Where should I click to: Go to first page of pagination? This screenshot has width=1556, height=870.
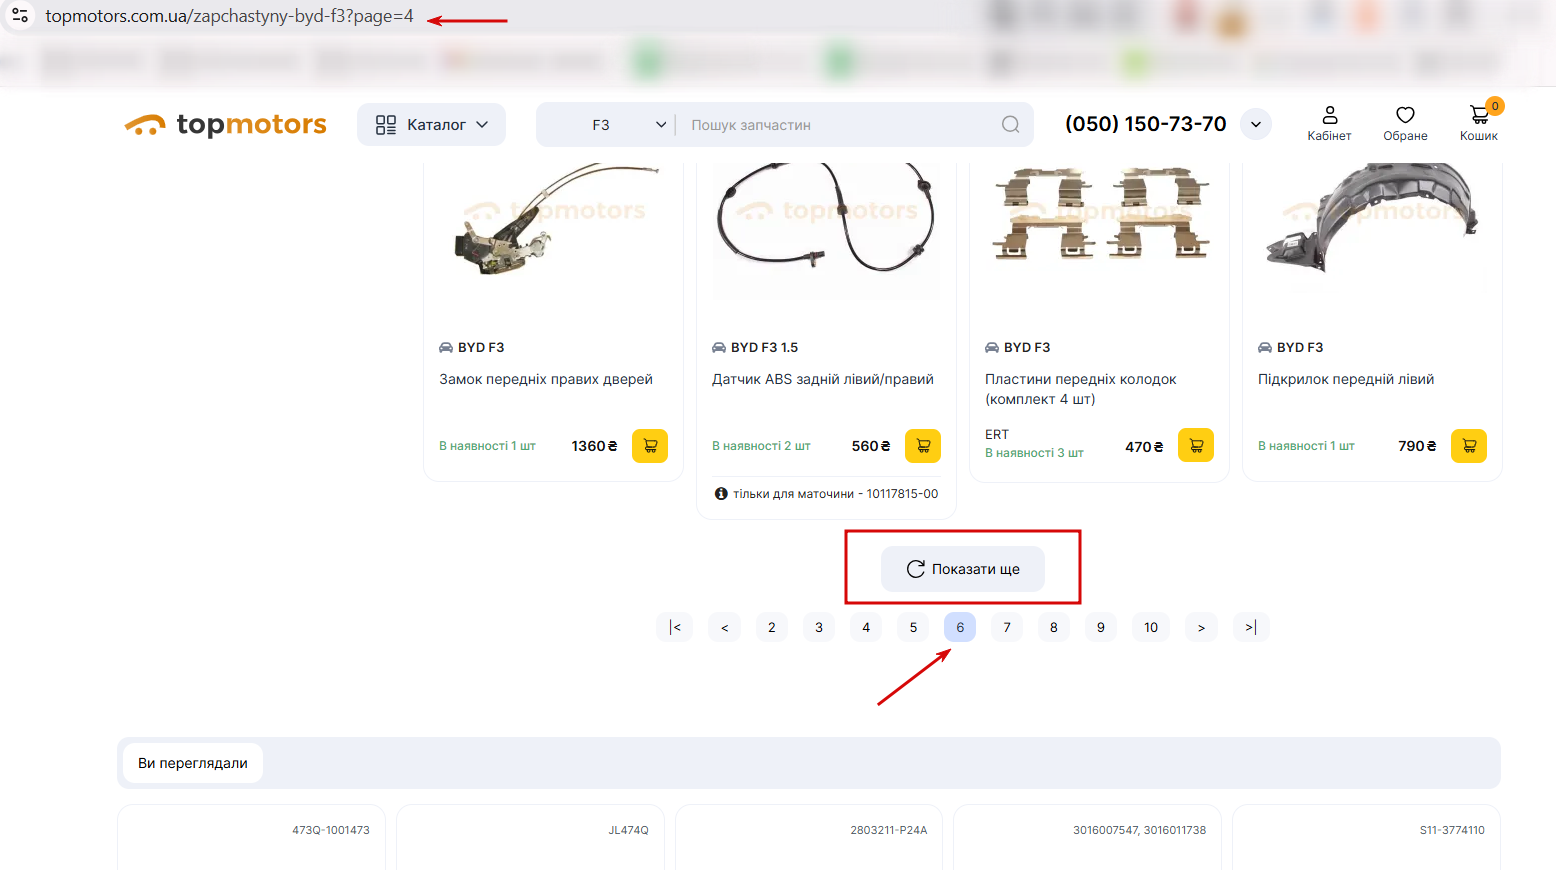click(675, 627)
